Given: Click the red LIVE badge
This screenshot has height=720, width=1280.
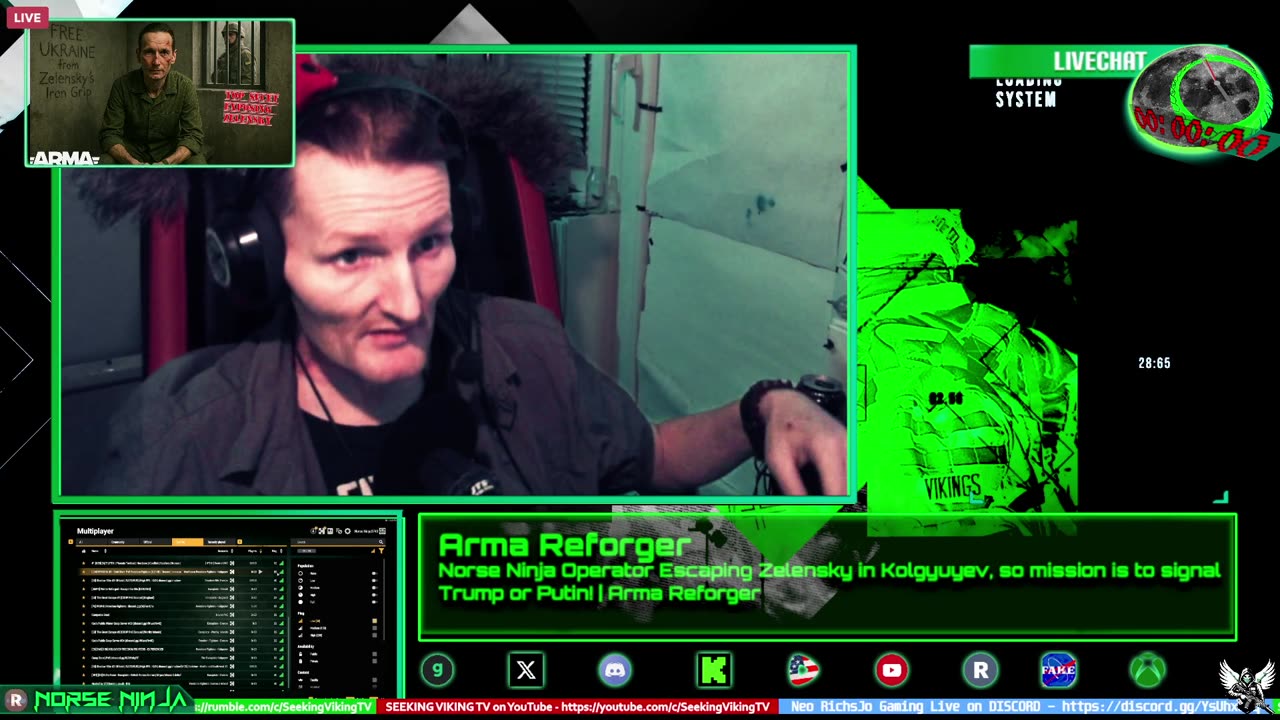Looking at the screenshot, I should (27, 17).
